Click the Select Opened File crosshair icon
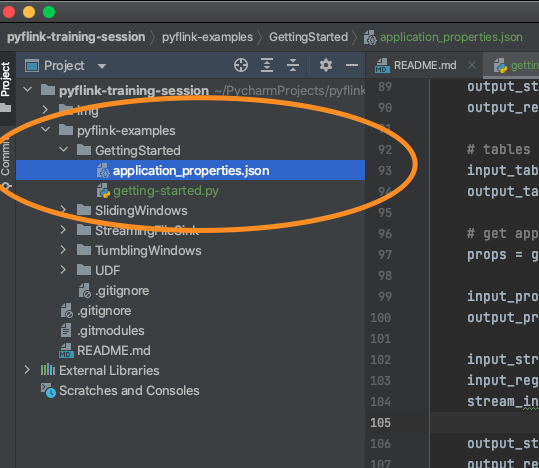 point(241,65)
